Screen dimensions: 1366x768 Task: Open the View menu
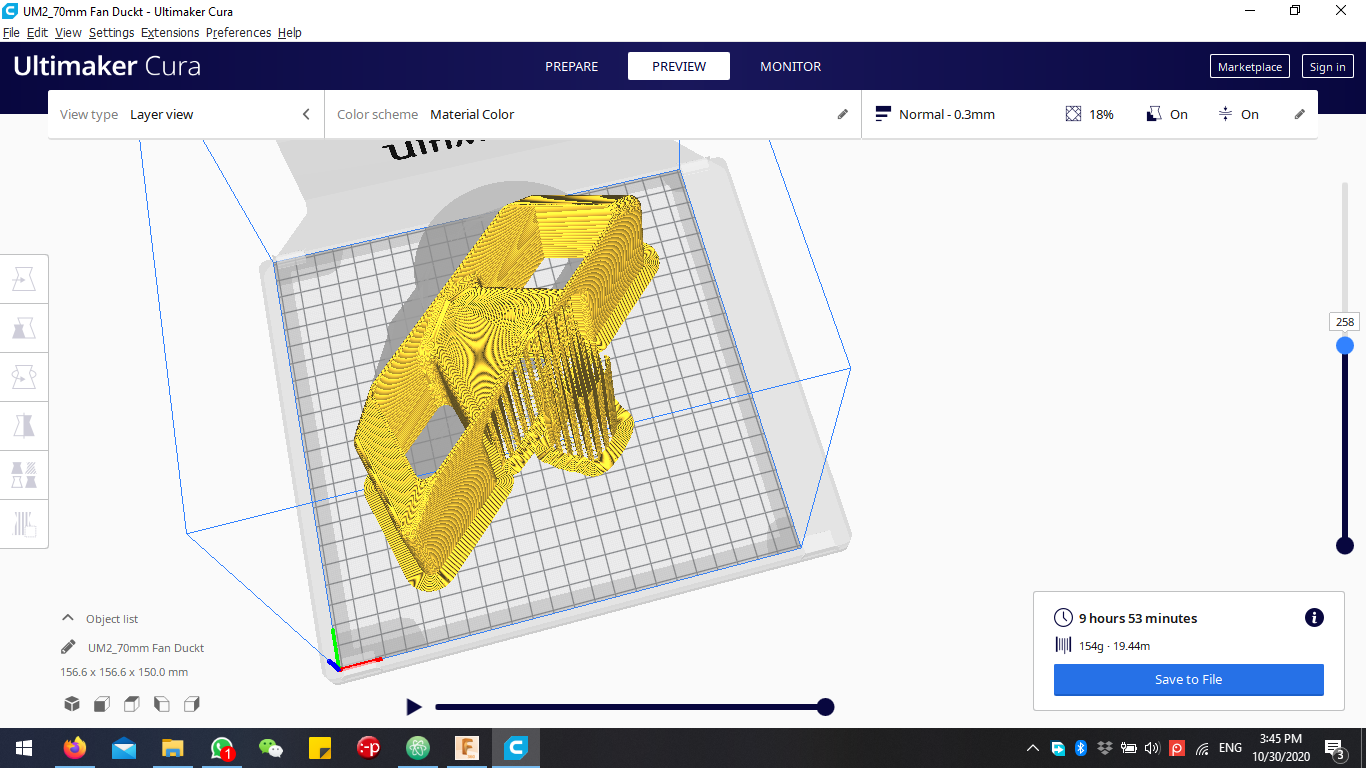click(x=68, y=32)
